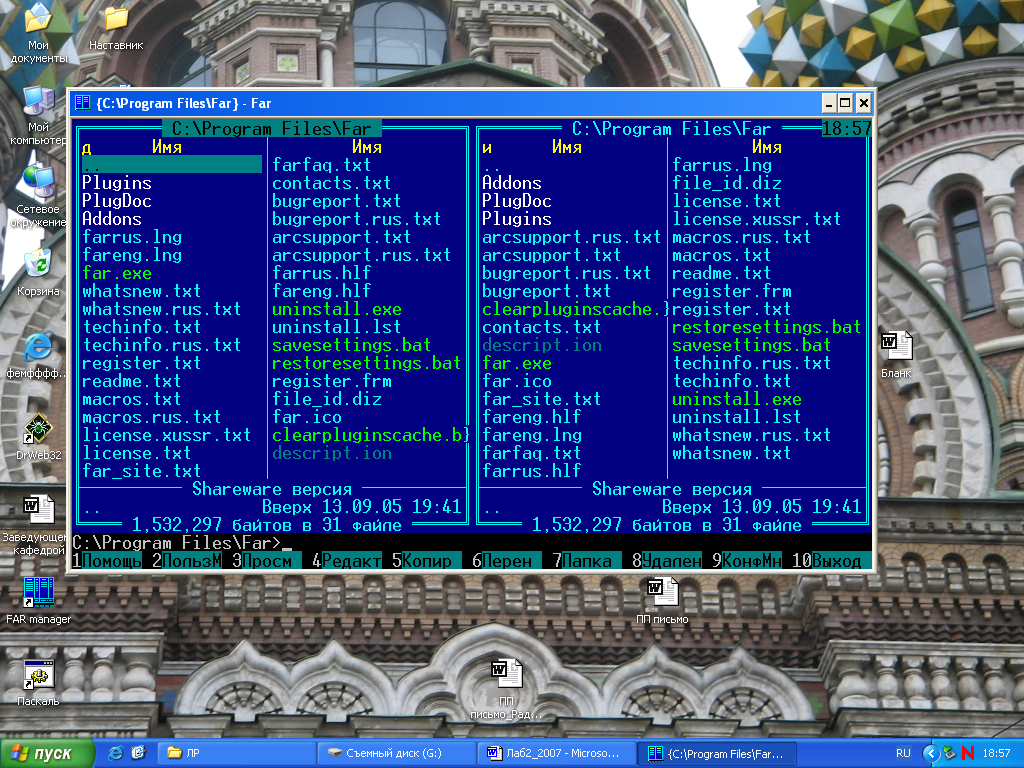Select uninstall.lst in right panel
Image resolution: width=1024 pixels, height=768 pixels.
(x=737, y=417)
